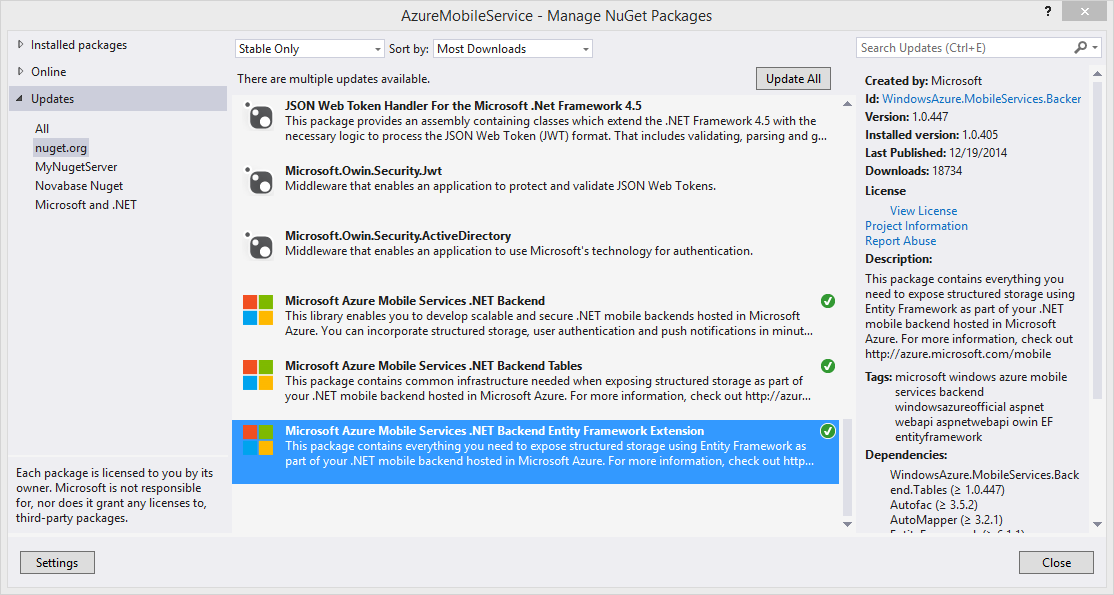Click the search magnifier icon
Screen dimensions: 1114x595
click(1081, 48)
